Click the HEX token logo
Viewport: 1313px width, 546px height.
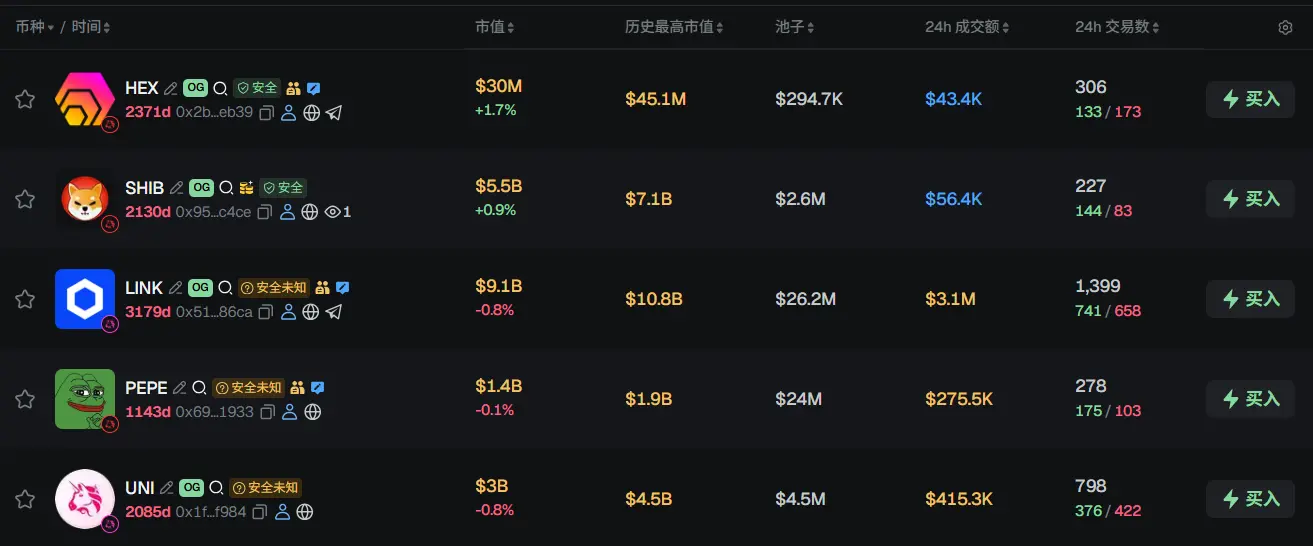[84, 99]
